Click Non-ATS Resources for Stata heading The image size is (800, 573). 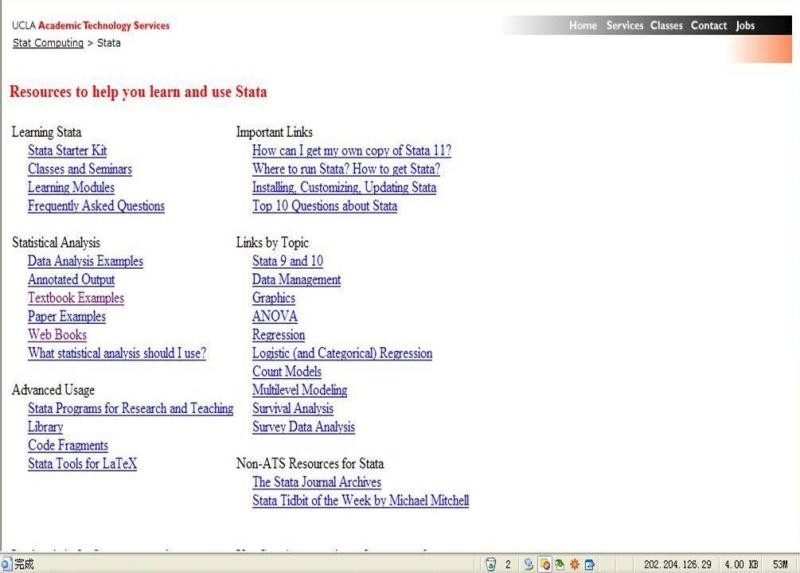tap(310, 463)
